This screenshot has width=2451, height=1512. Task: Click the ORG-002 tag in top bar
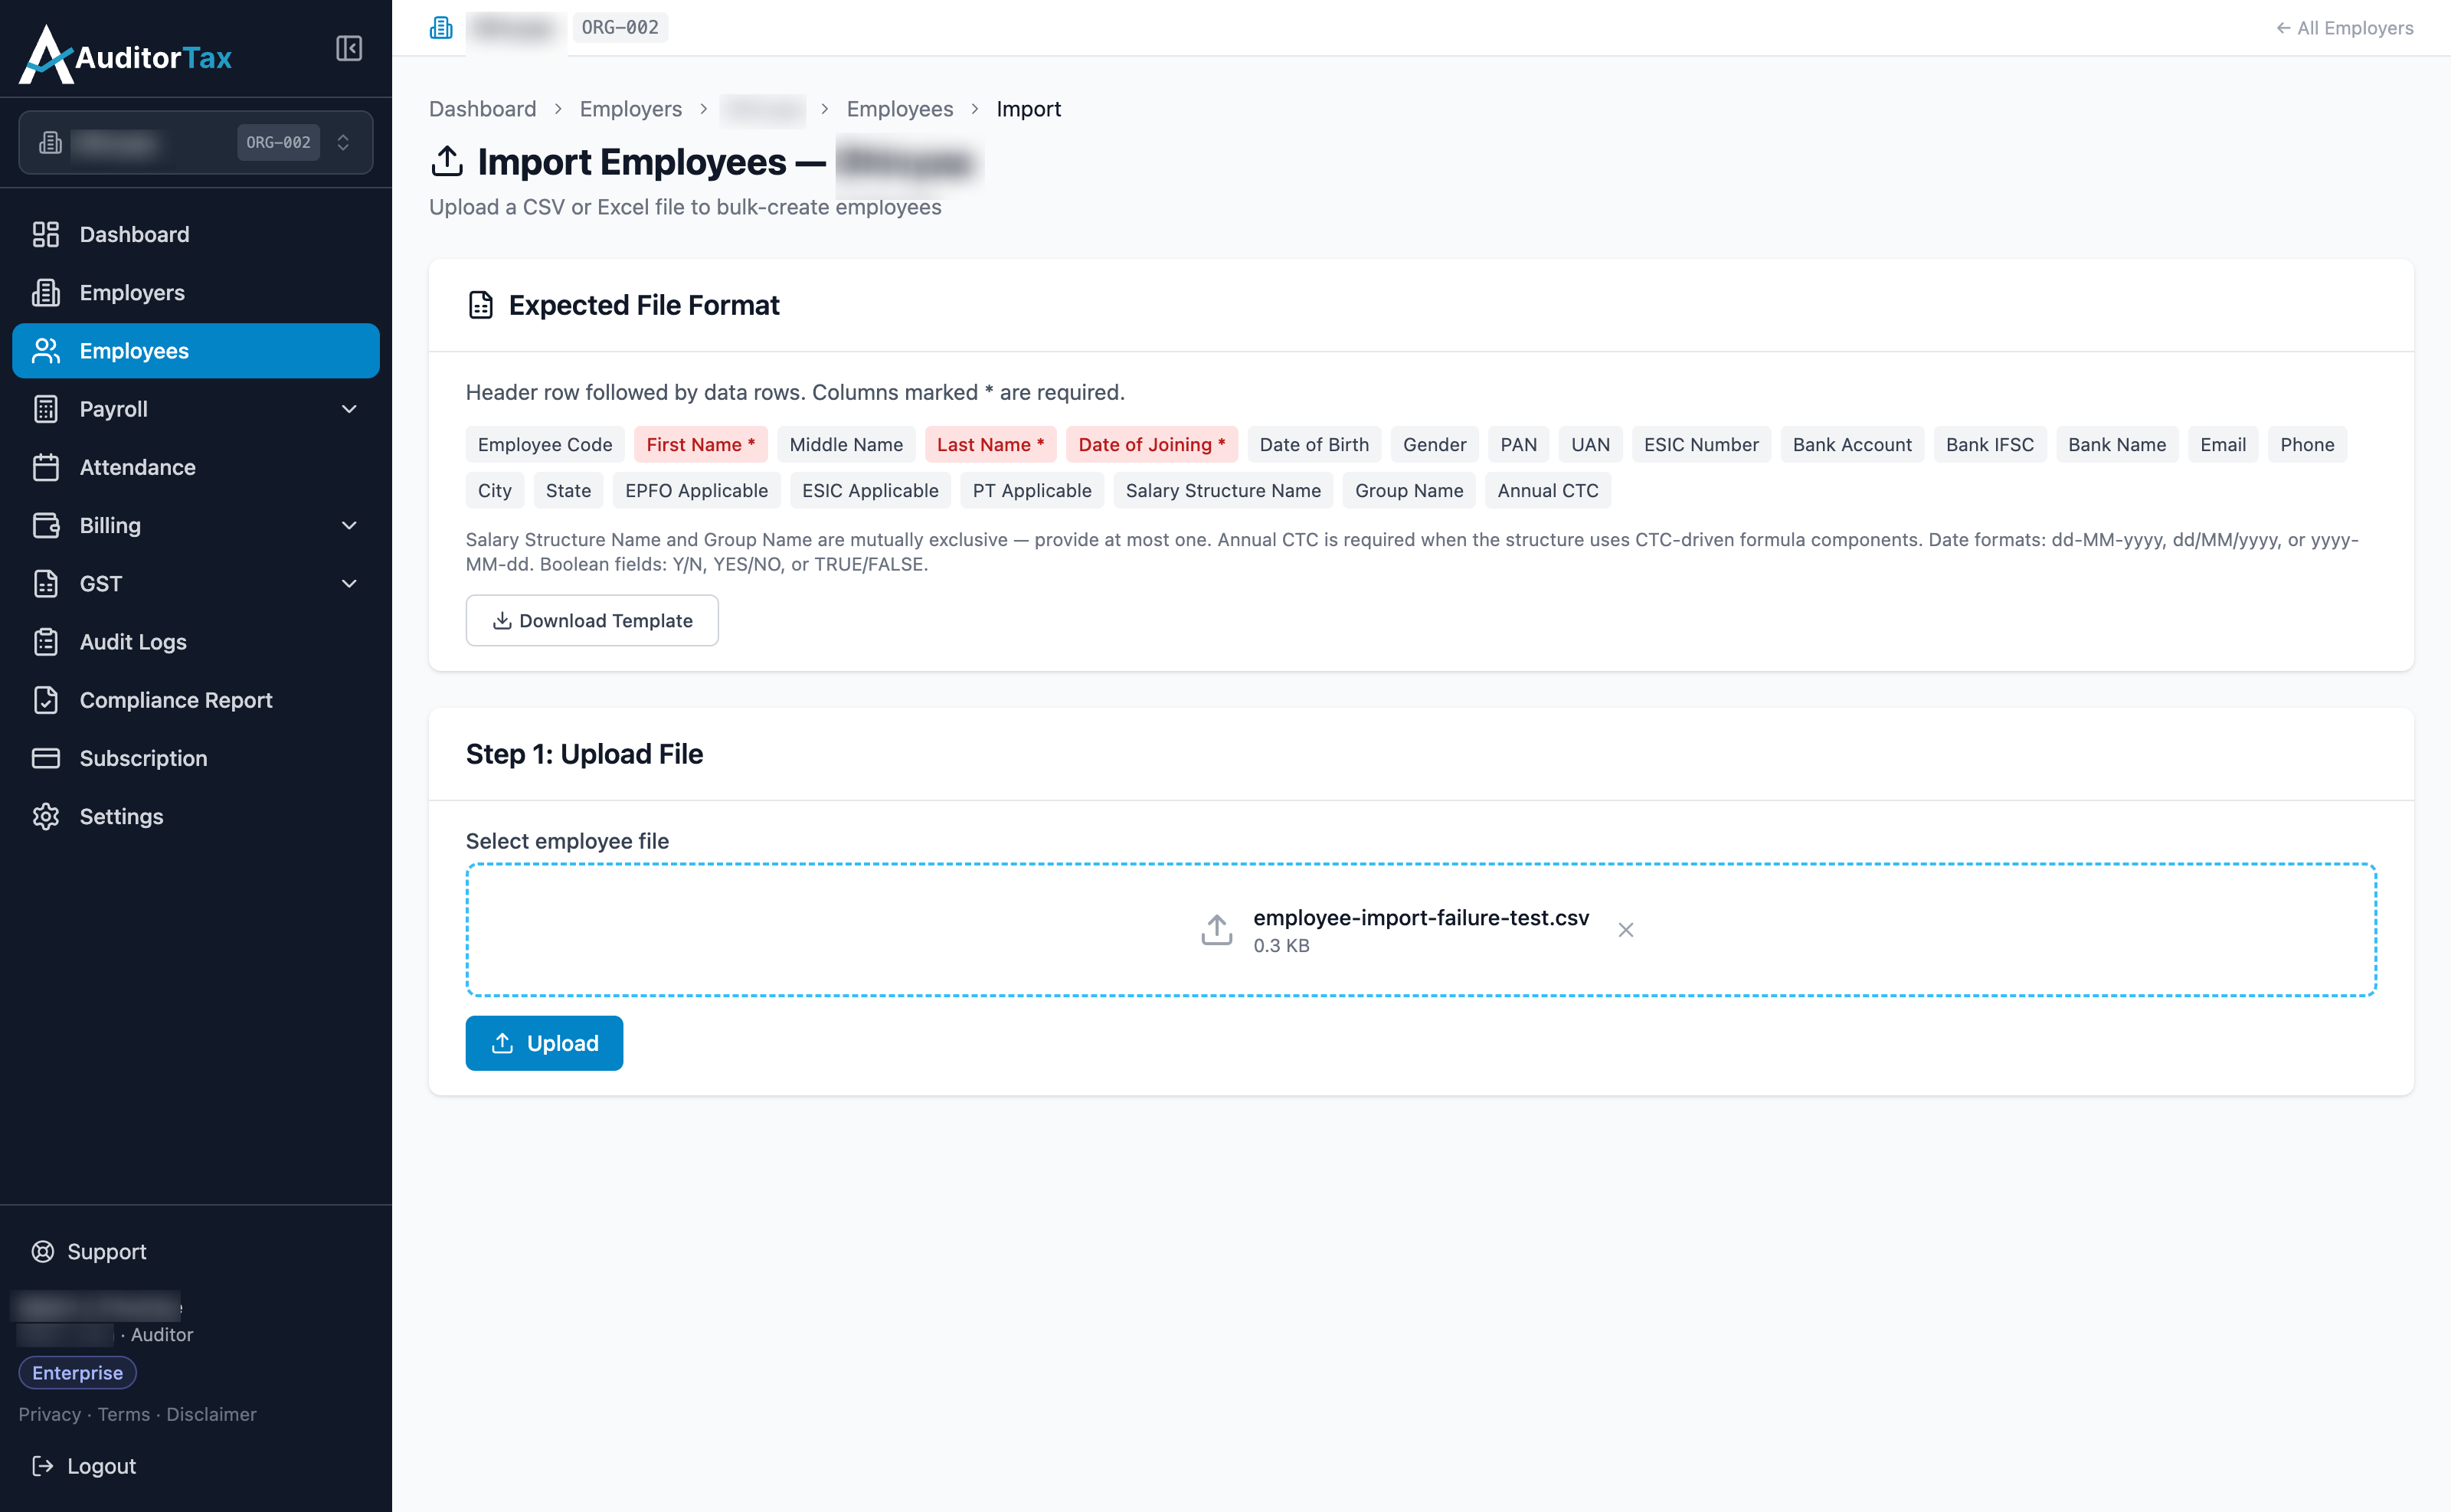click(x=619, y=27)
